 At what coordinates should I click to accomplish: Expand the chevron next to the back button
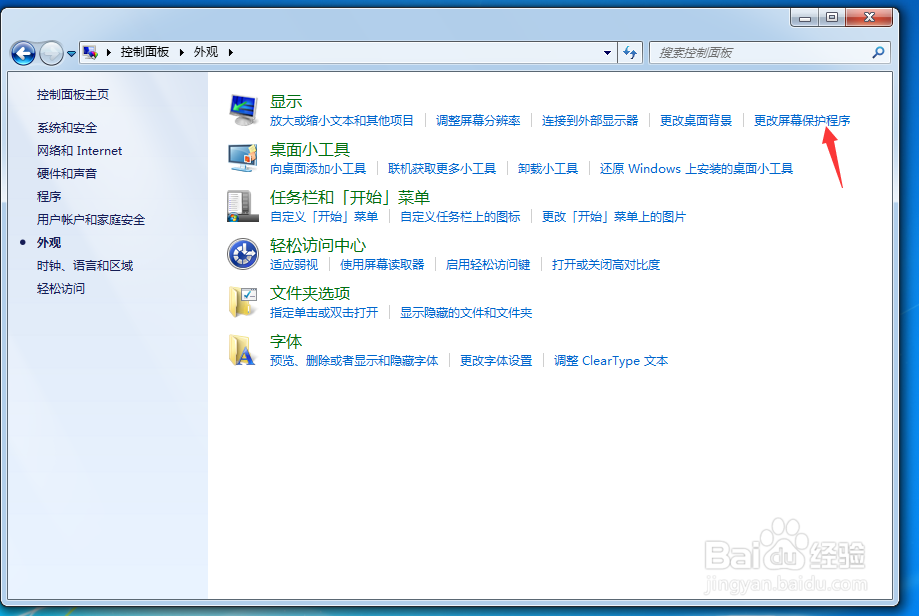pos(70,52)
